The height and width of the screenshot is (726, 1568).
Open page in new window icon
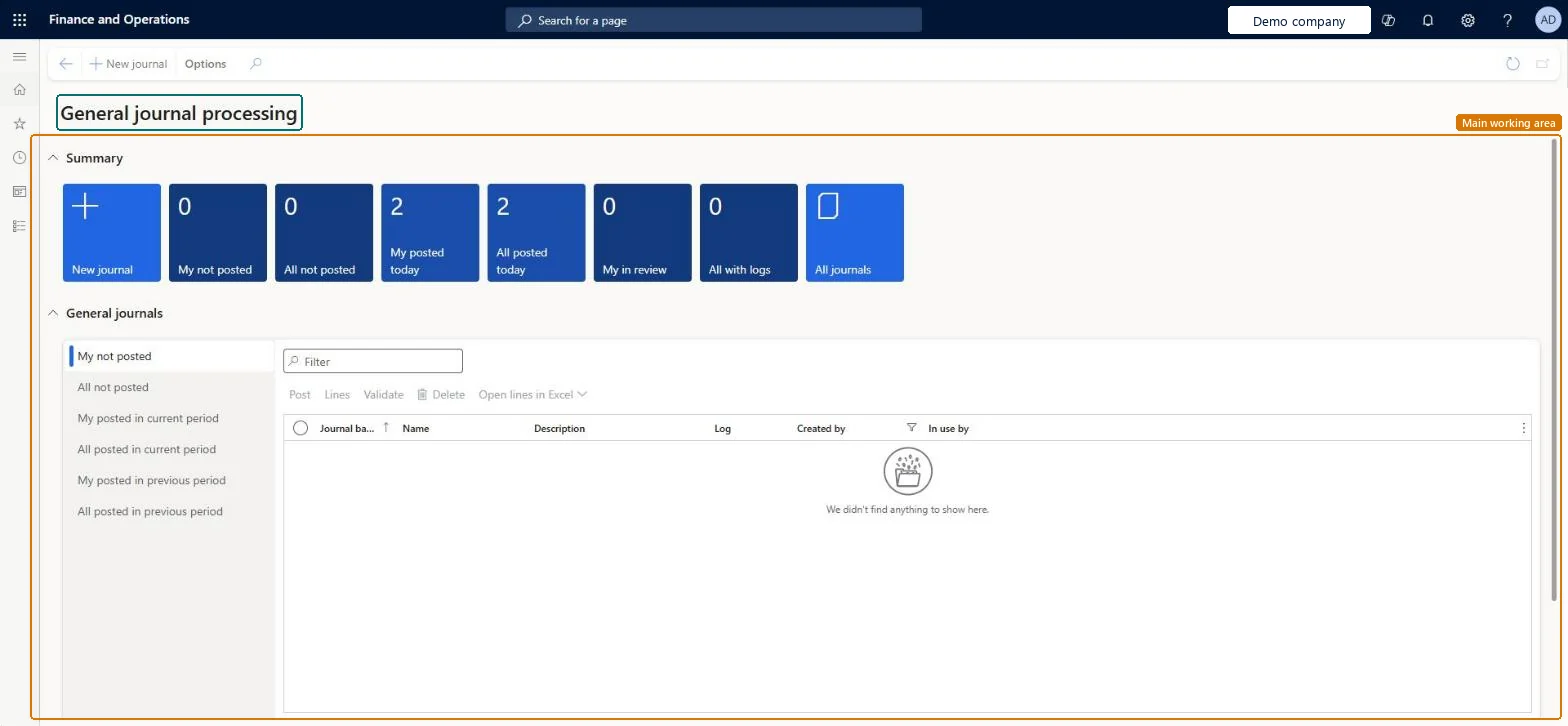[1543, 64]
